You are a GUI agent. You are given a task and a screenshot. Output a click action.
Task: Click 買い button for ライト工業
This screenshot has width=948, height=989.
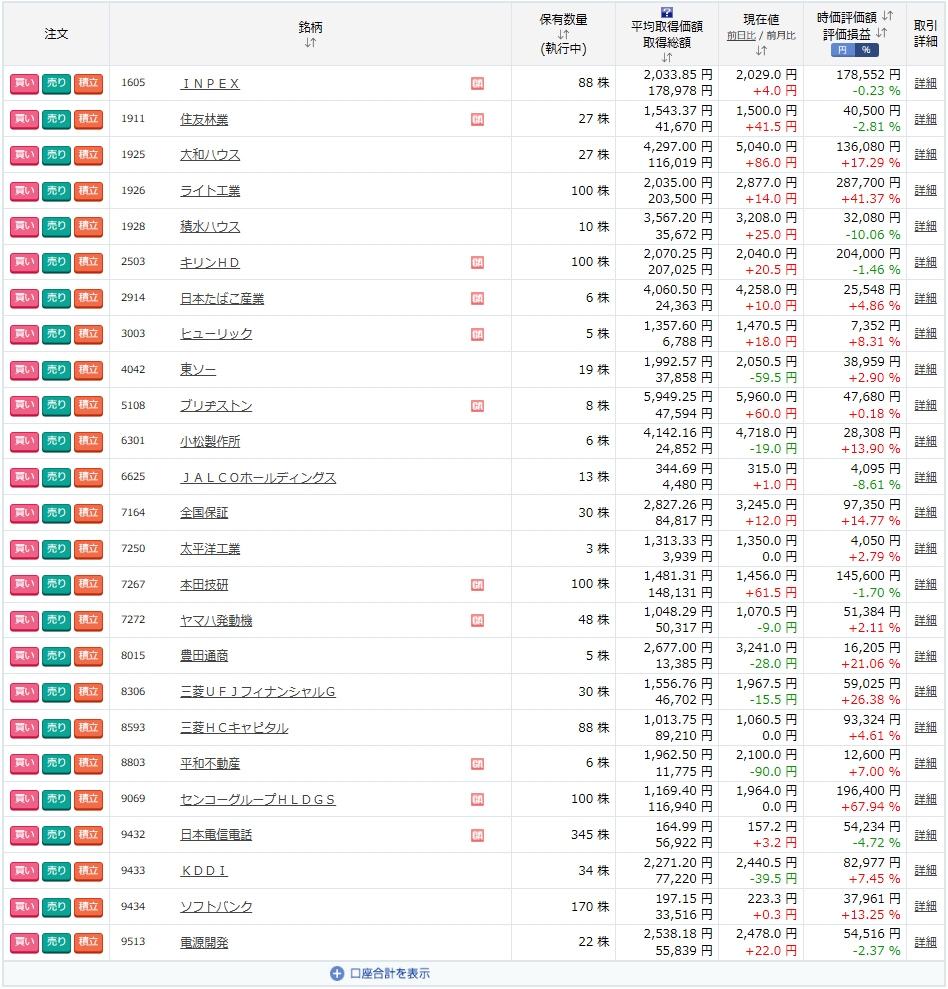pos(25,191)
